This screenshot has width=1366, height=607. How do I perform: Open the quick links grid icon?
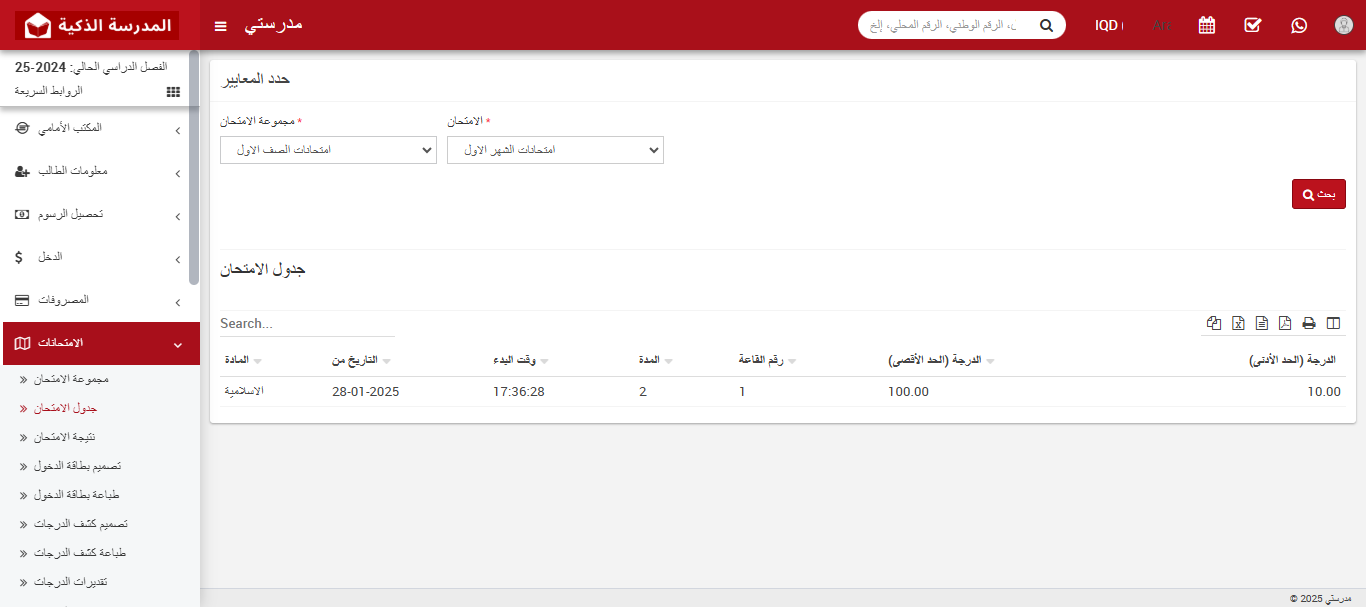(172, 92)
